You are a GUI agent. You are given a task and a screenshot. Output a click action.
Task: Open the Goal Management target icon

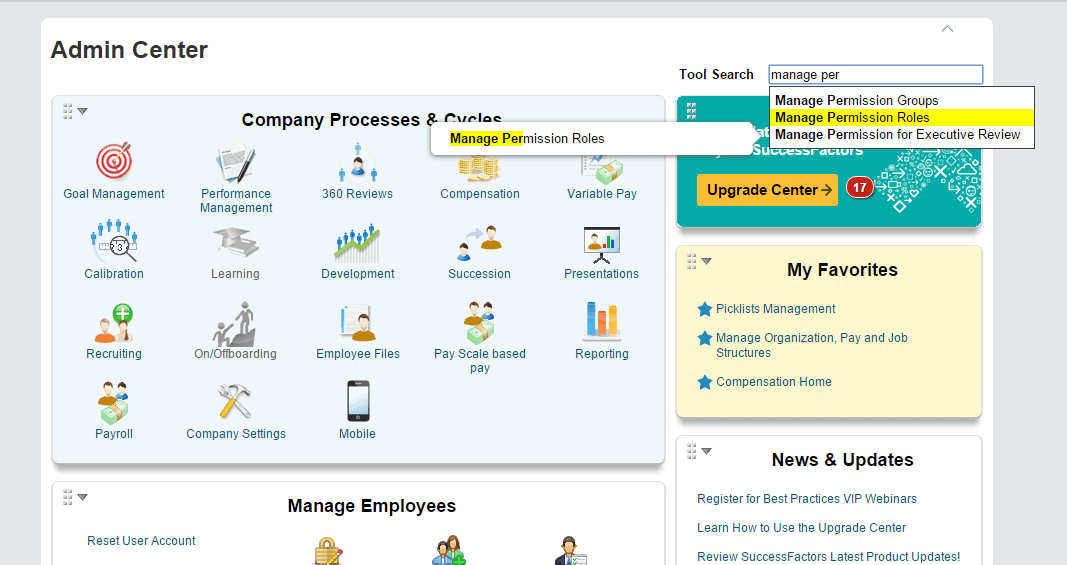(114, 161)
